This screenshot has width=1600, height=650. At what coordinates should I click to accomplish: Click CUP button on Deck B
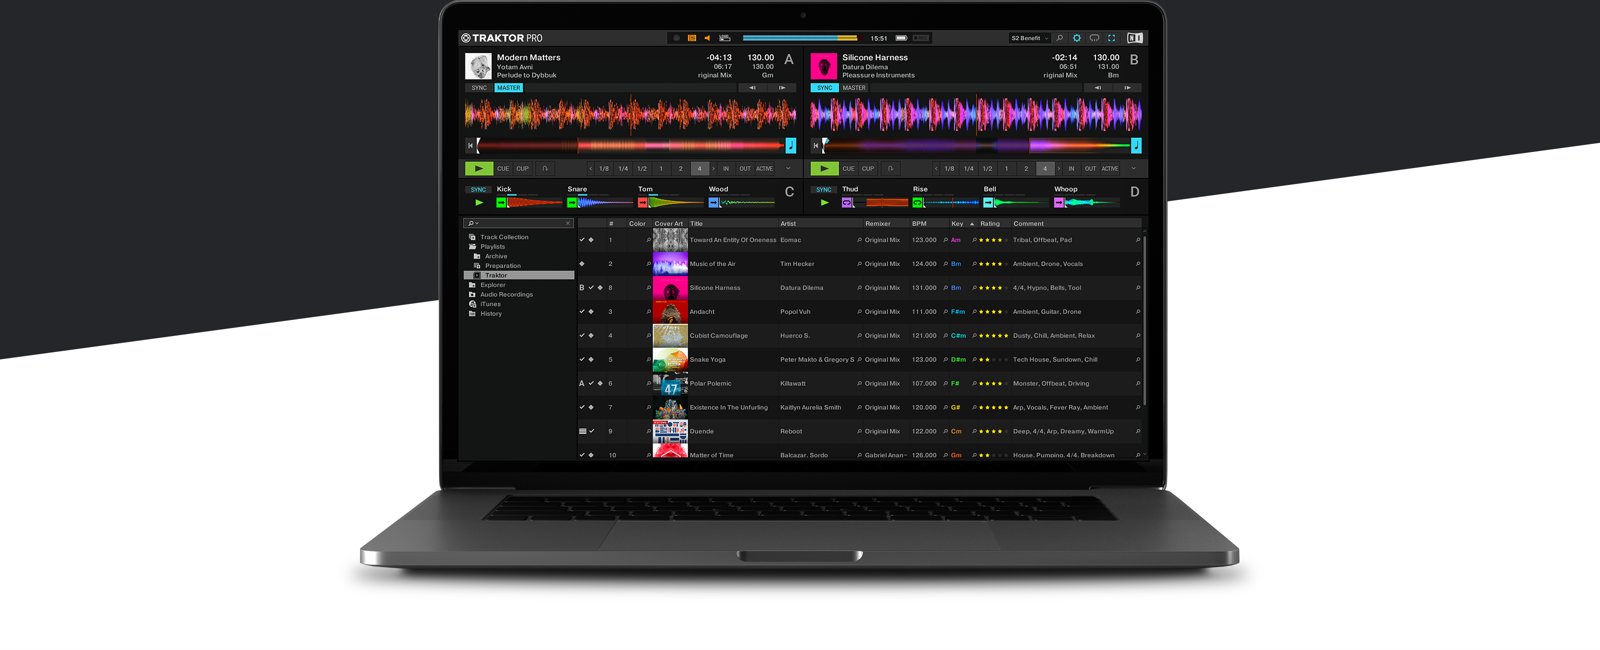(868, 169)
